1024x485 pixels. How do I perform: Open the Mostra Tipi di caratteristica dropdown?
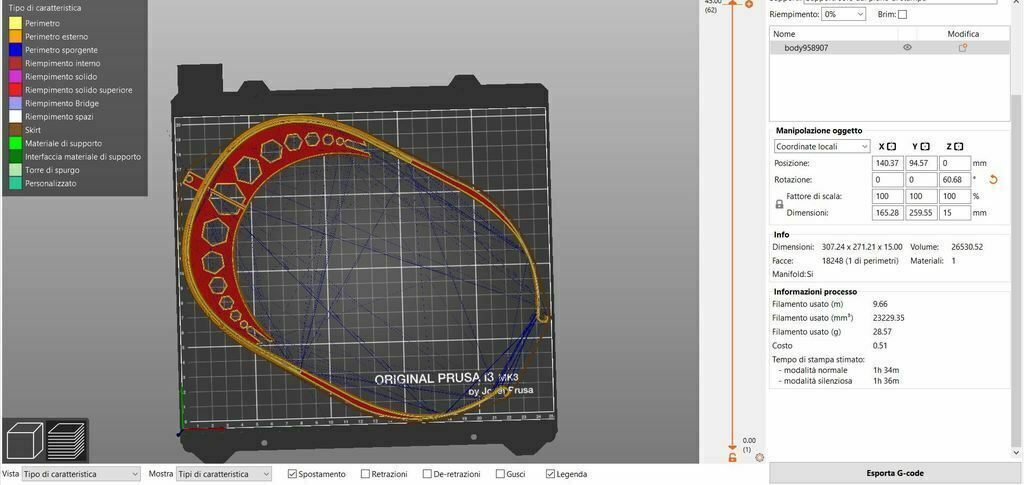[224, 474]
